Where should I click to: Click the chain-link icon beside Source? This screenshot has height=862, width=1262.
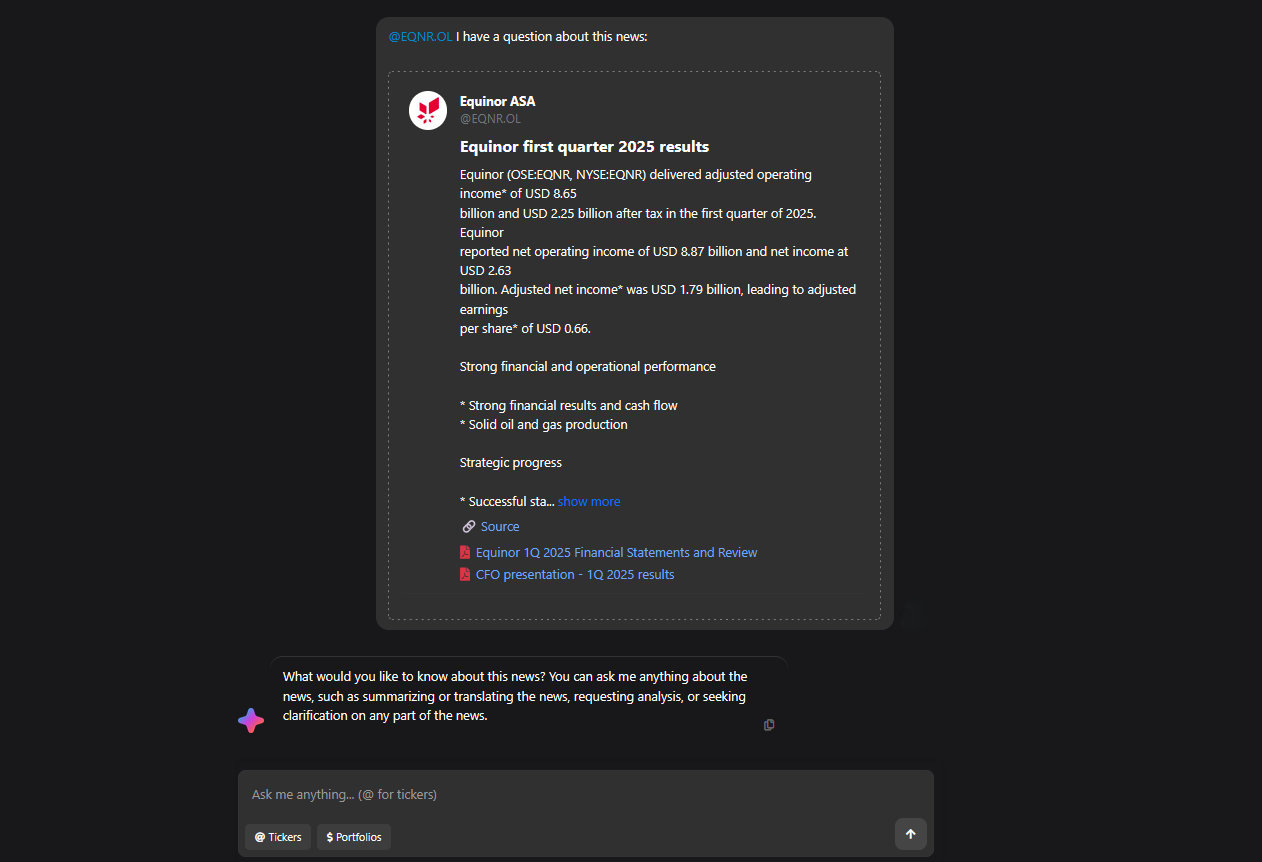click(x=468, y=526)
